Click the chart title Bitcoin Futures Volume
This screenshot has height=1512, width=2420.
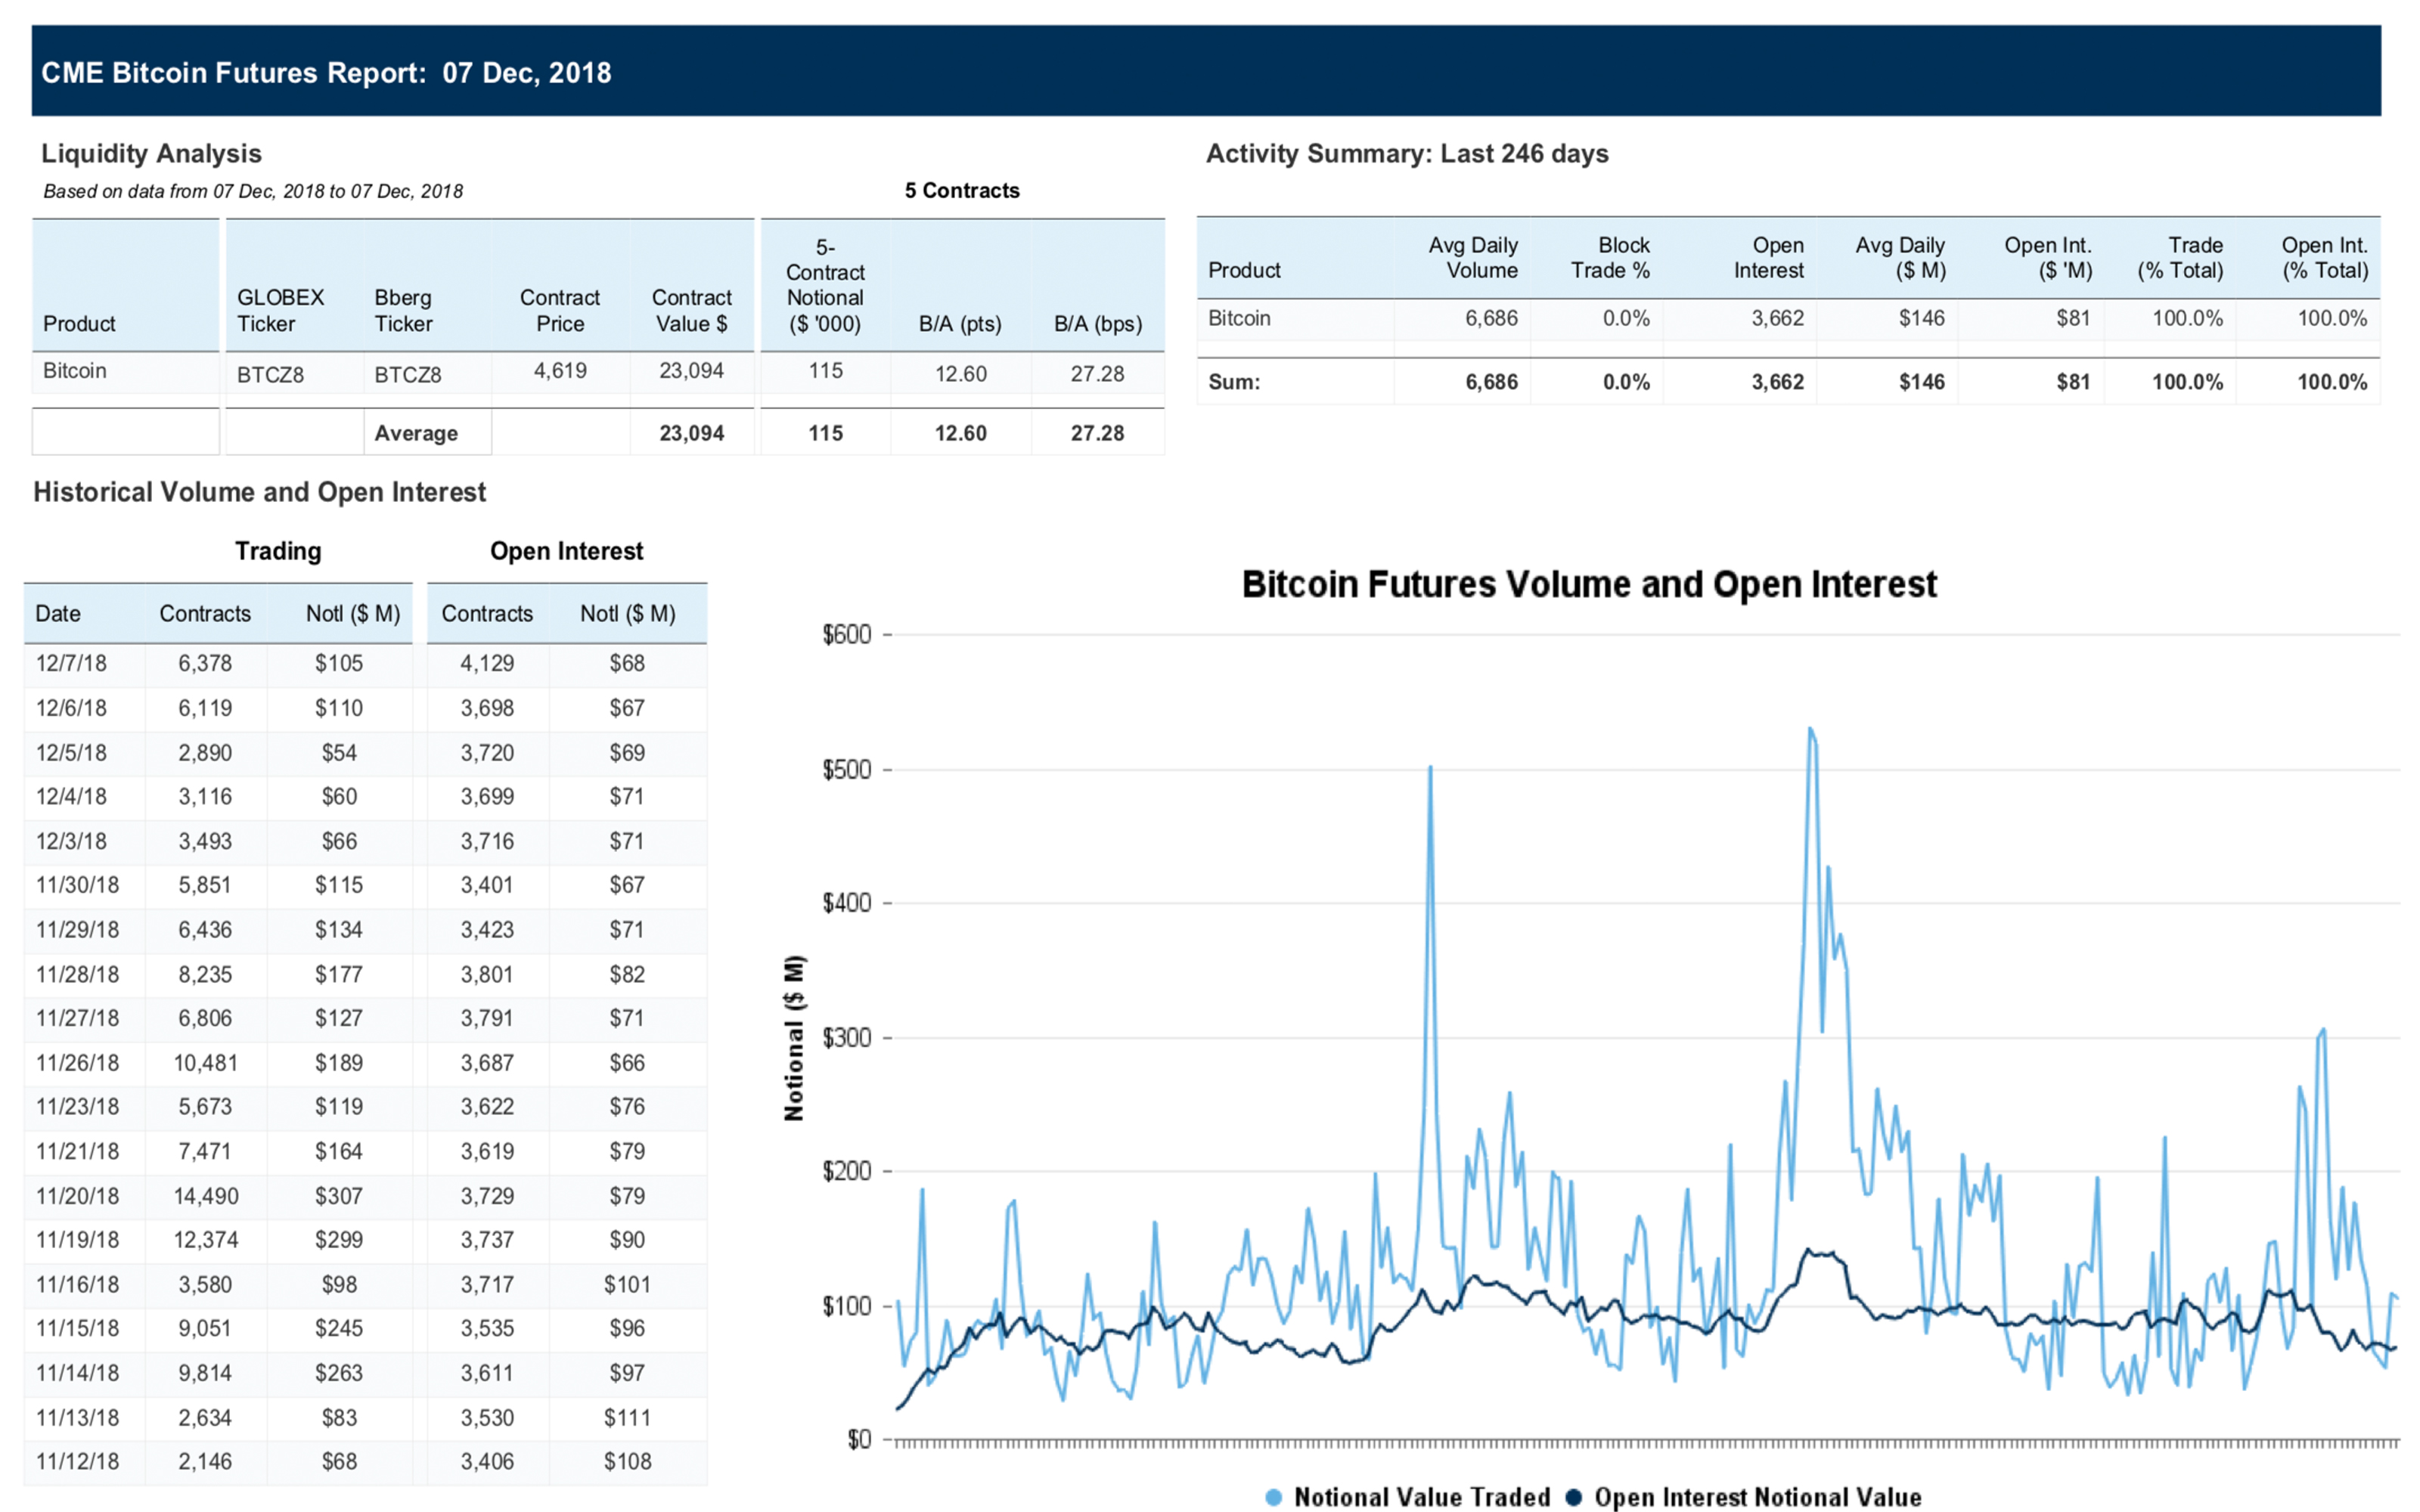click(x=1588, y=584)
